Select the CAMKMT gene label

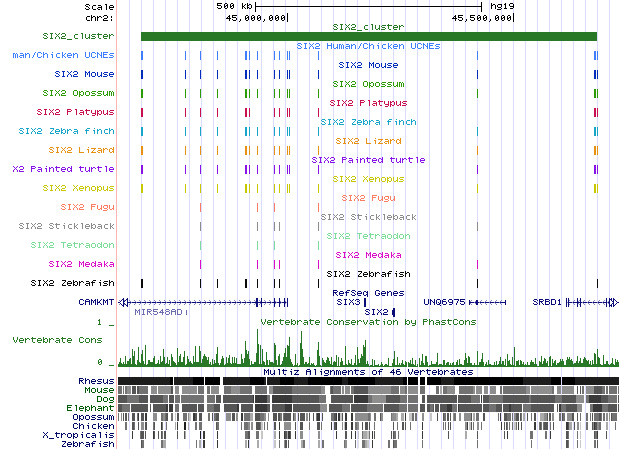point(97,301)
